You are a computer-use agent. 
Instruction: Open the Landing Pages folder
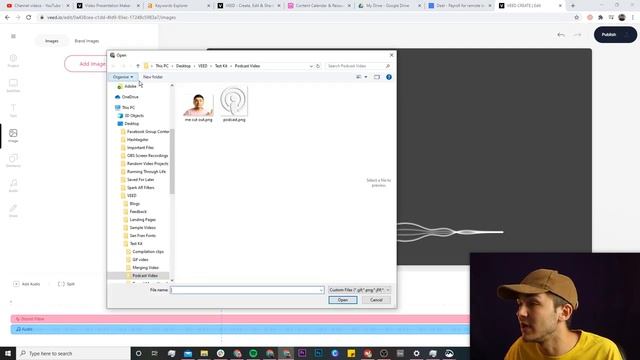click(x=142, y=220)
